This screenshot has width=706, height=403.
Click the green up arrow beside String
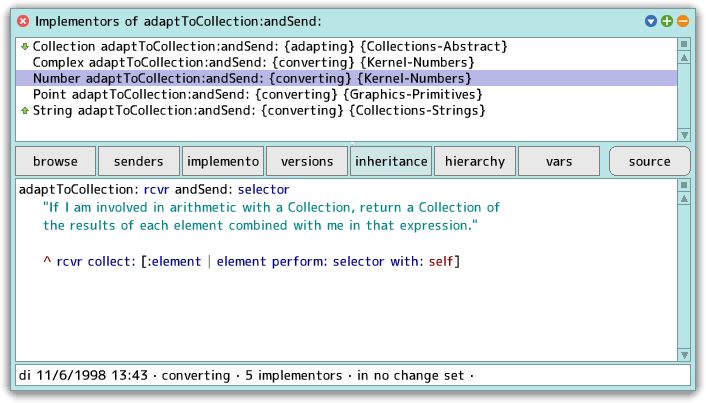(x=25, y=110)
